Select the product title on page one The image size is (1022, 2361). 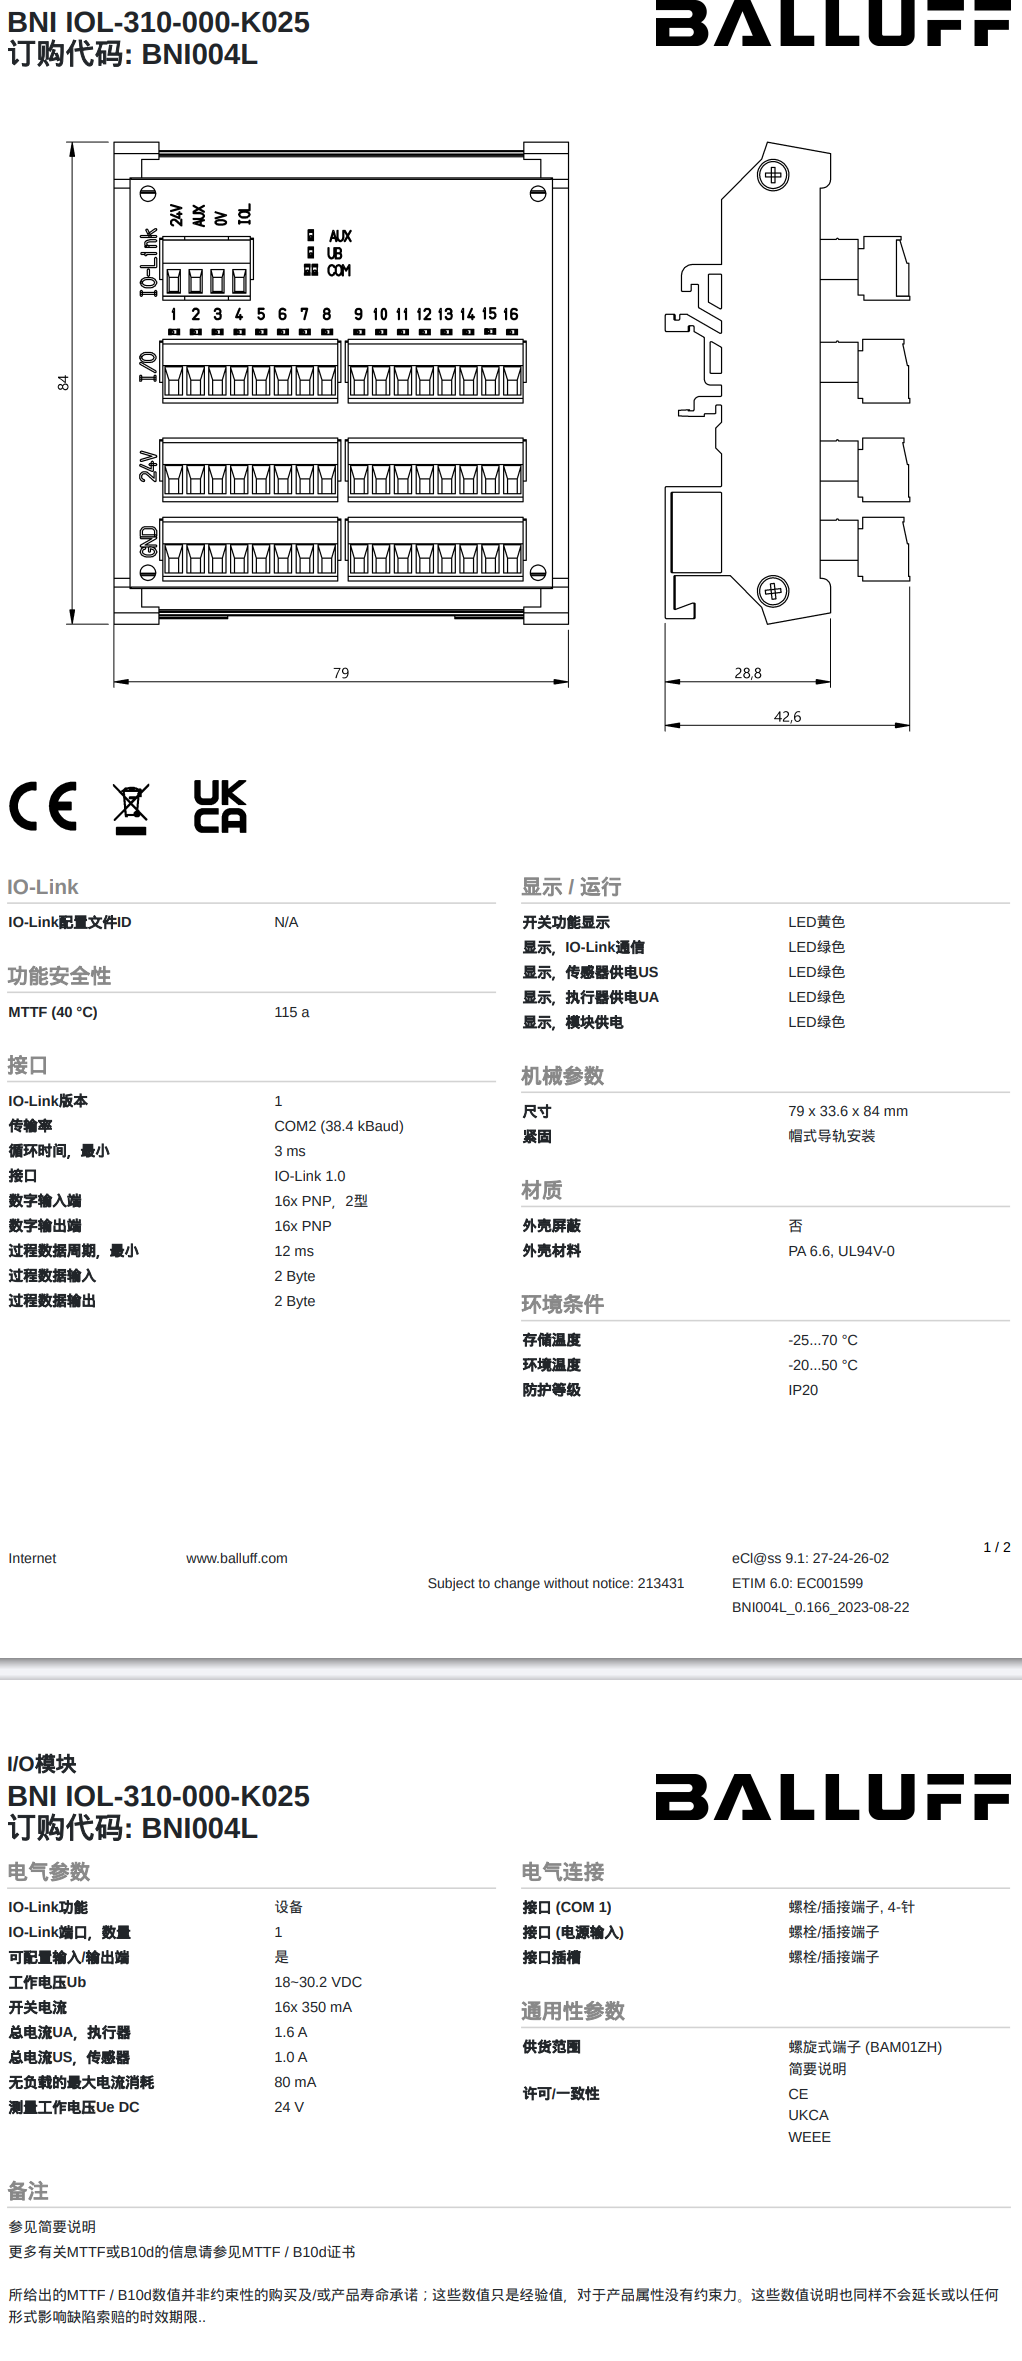click(159, 22)
